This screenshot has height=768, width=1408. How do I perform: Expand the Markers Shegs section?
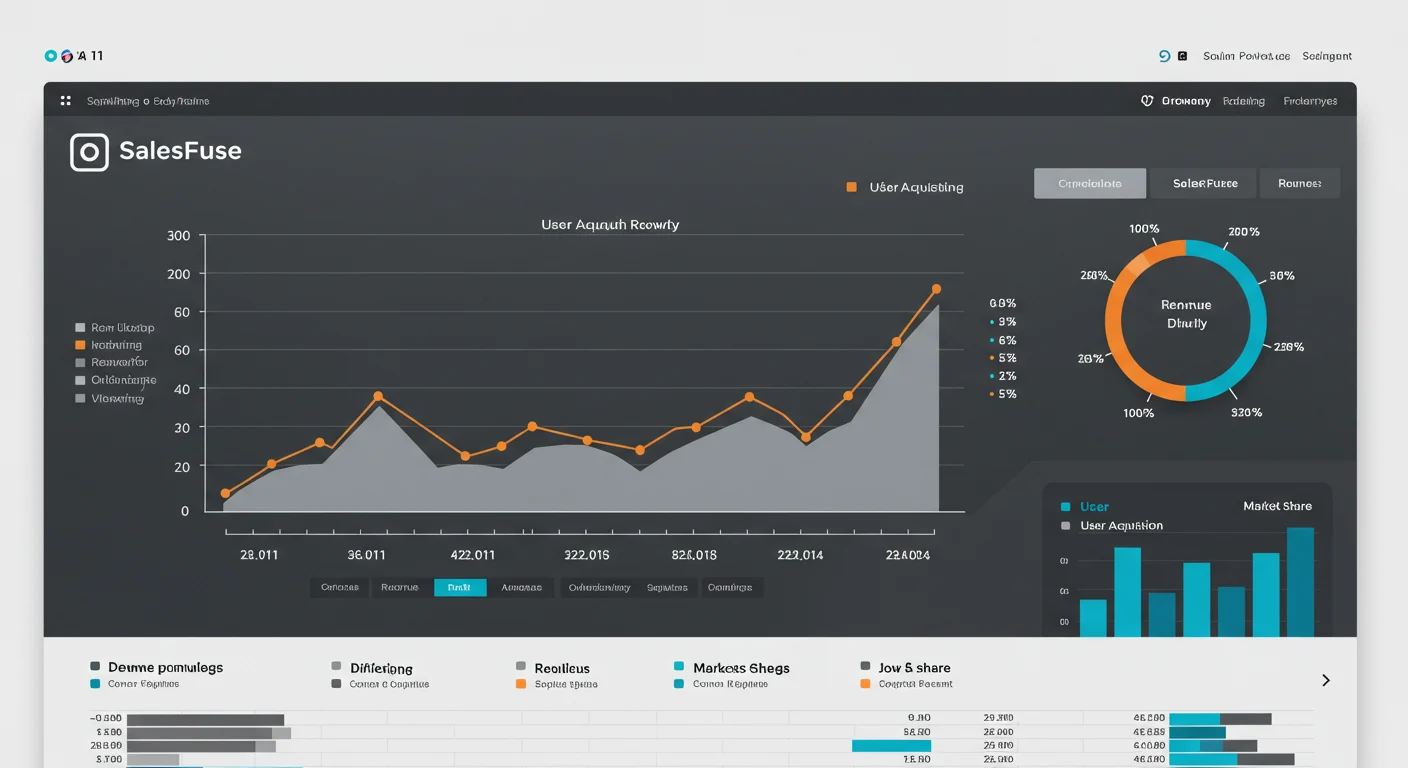coord(740,668)
